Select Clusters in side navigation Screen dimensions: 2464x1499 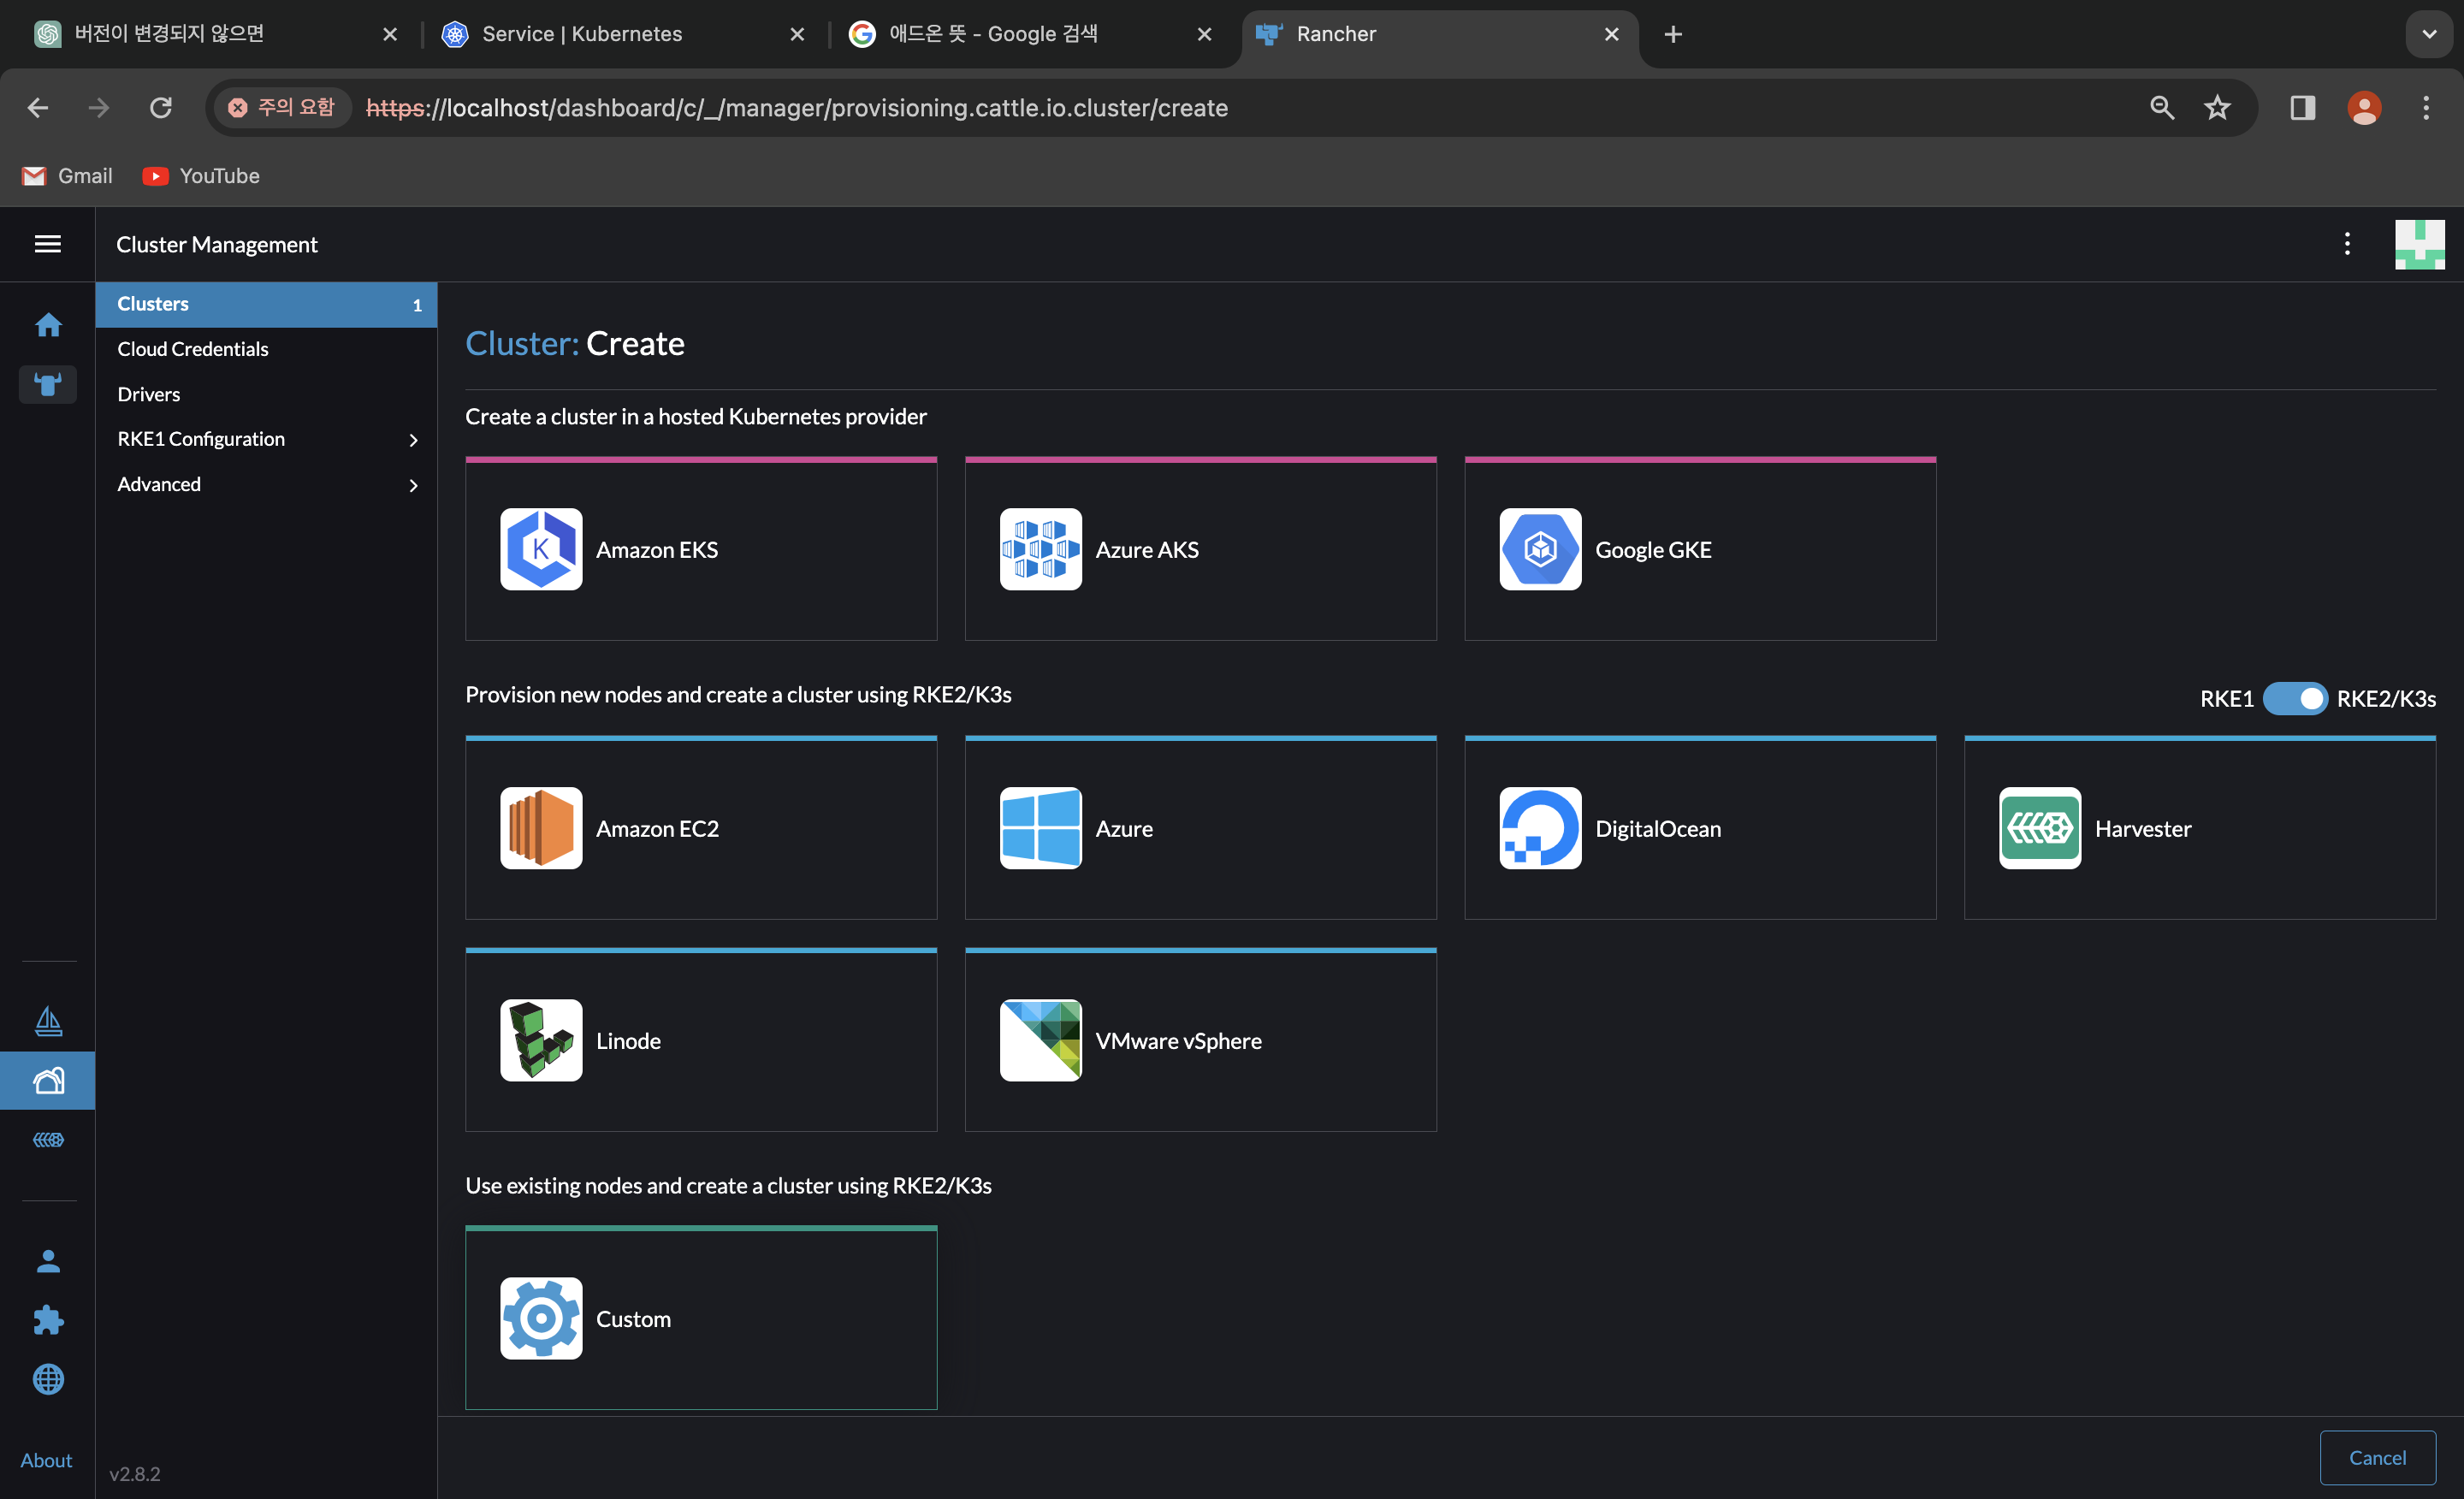pos(267,304)
